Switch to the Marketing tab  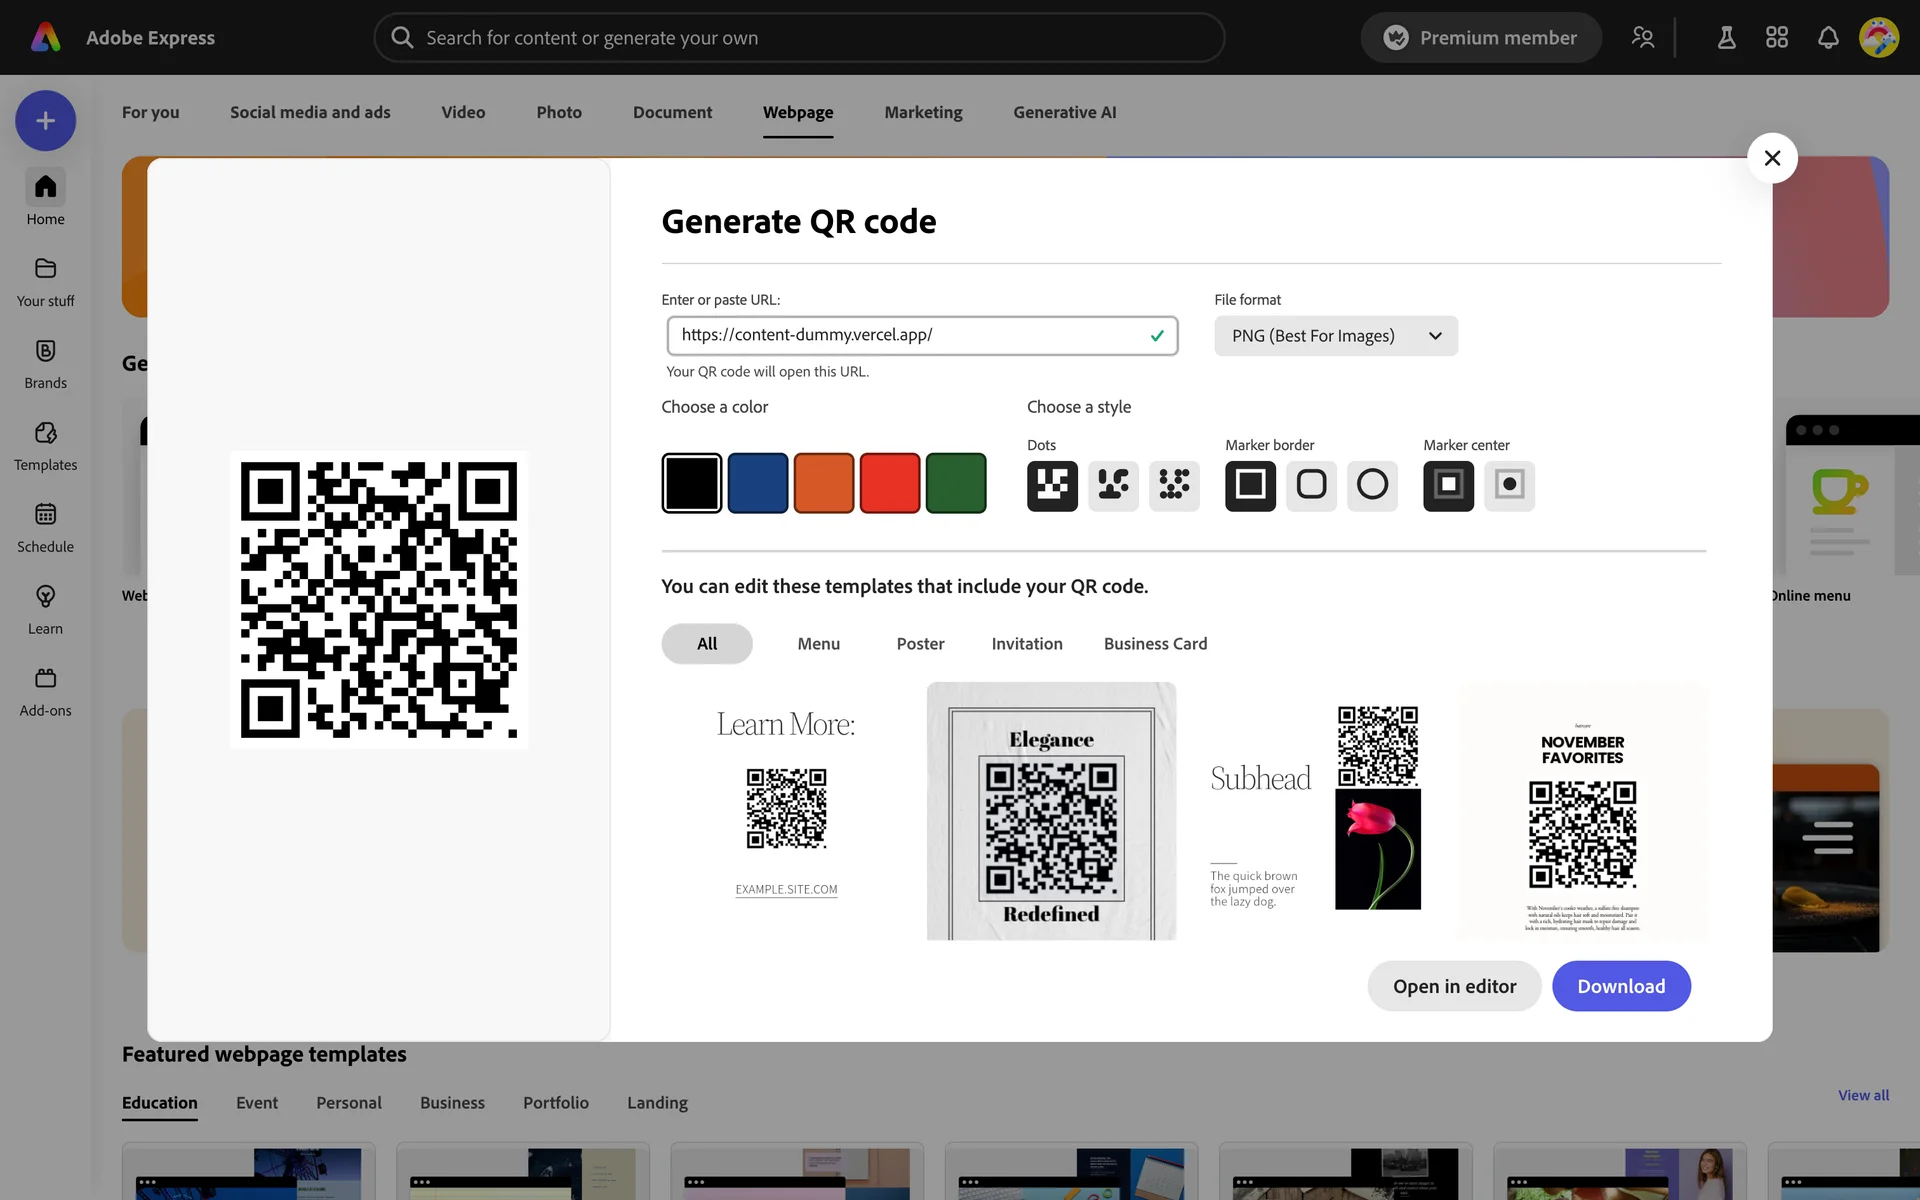click(x=923, y=112)
